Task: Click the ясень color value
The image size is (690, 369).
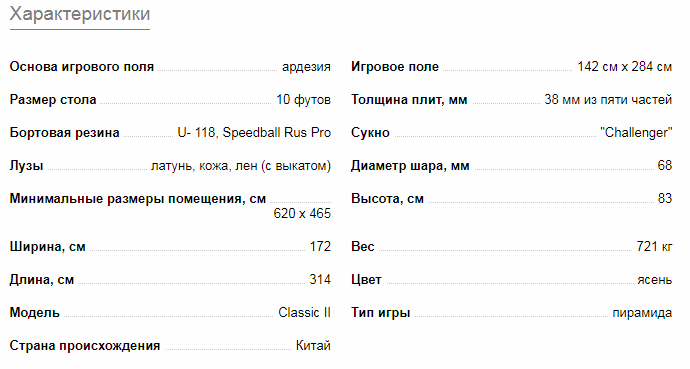Action: [655, 280]
